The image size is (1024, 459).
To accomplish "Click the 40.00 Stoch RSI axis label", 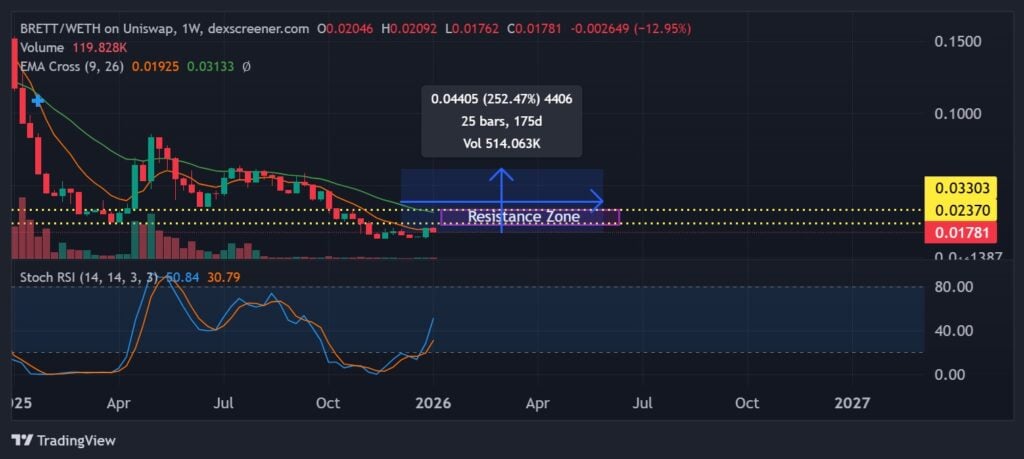I will (954, 330).
